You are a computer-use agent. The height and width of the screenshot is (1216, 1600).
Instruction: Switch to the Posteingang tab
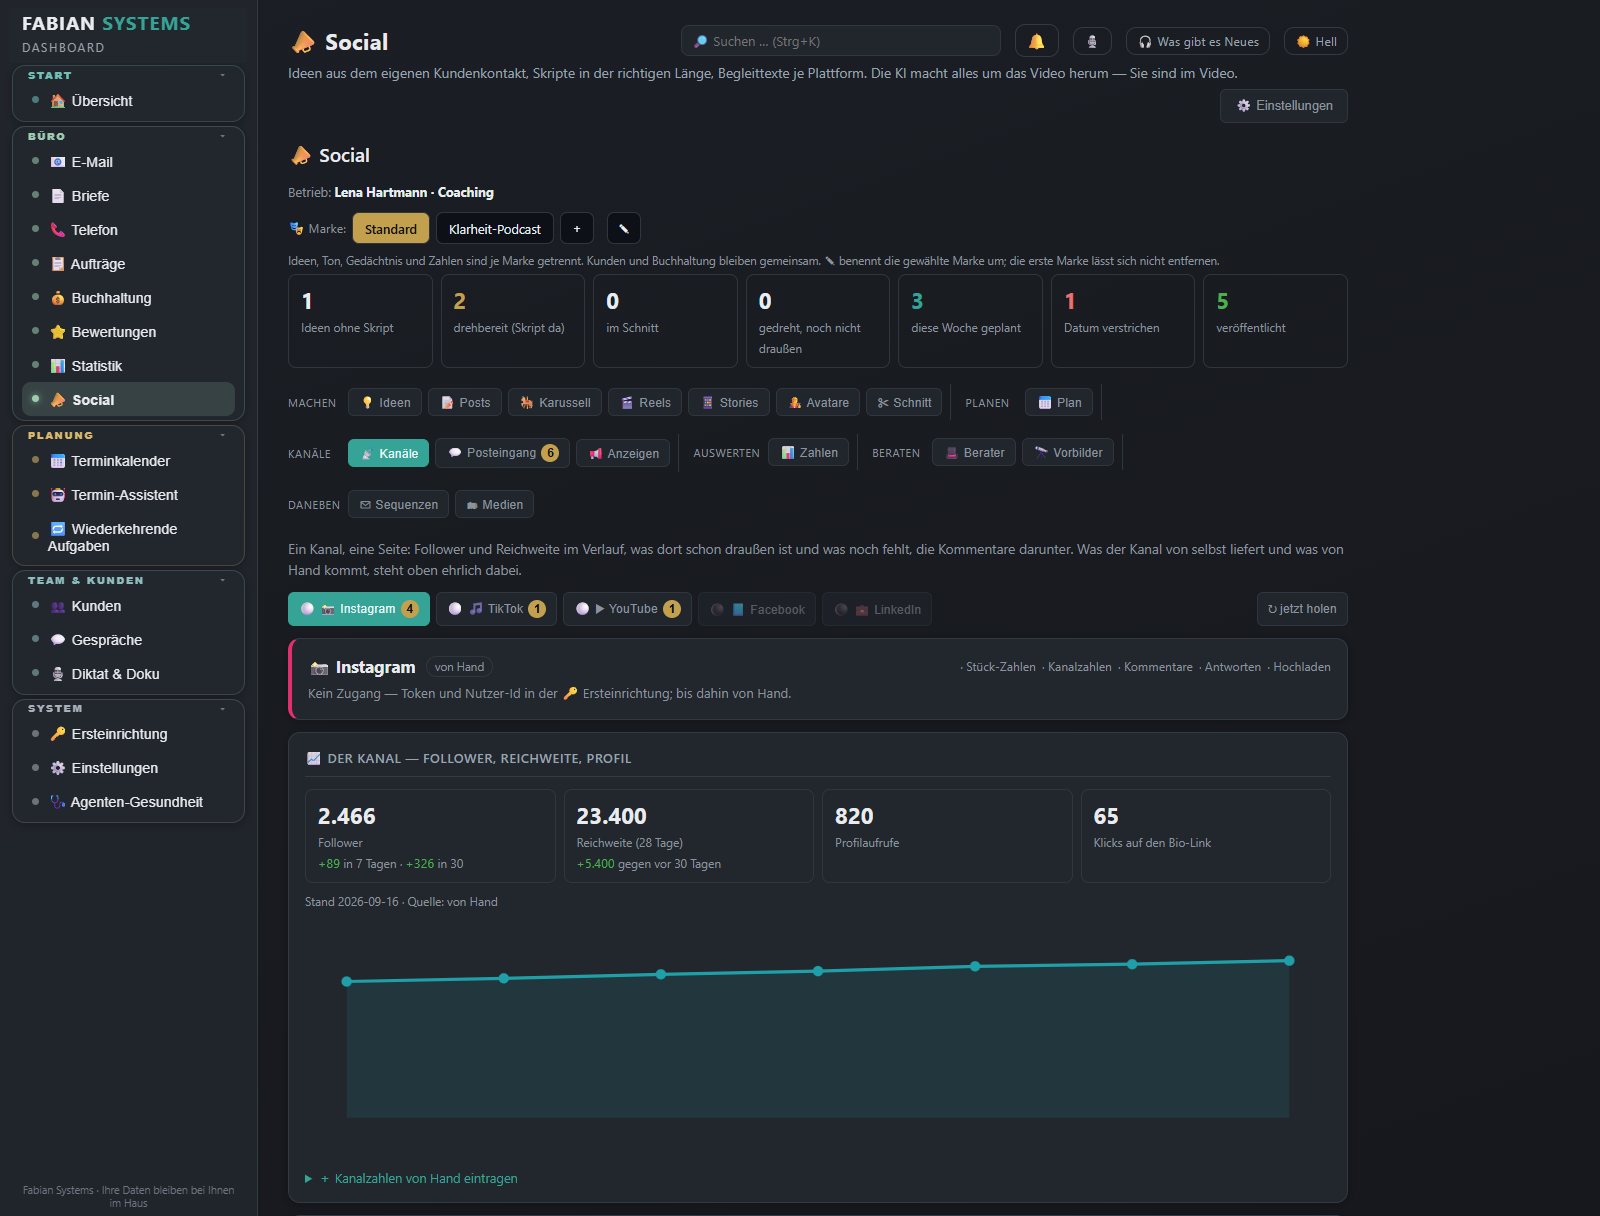point(503,453)
